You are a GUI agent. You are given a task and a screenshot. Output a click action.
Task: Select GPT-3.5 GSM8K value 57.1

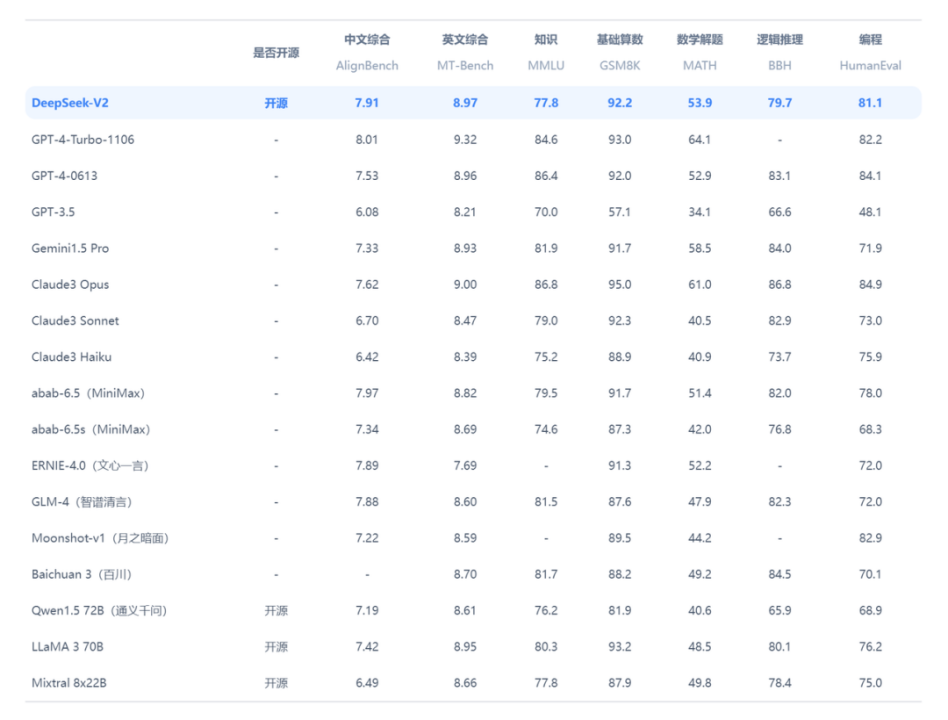[620, 212]
